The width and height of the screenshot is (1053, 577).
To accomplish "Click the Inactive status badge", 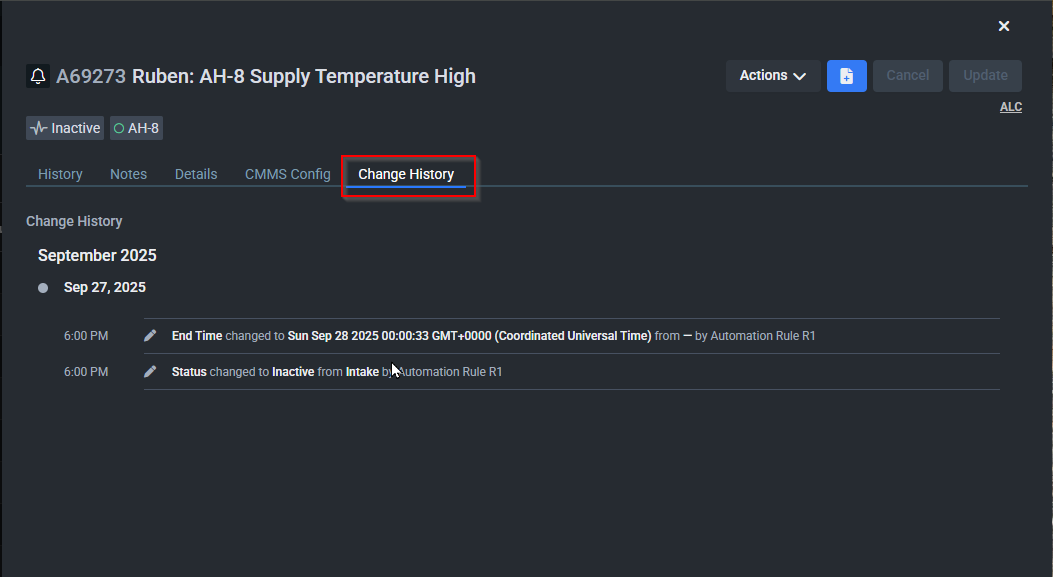I will coord(66,128).
